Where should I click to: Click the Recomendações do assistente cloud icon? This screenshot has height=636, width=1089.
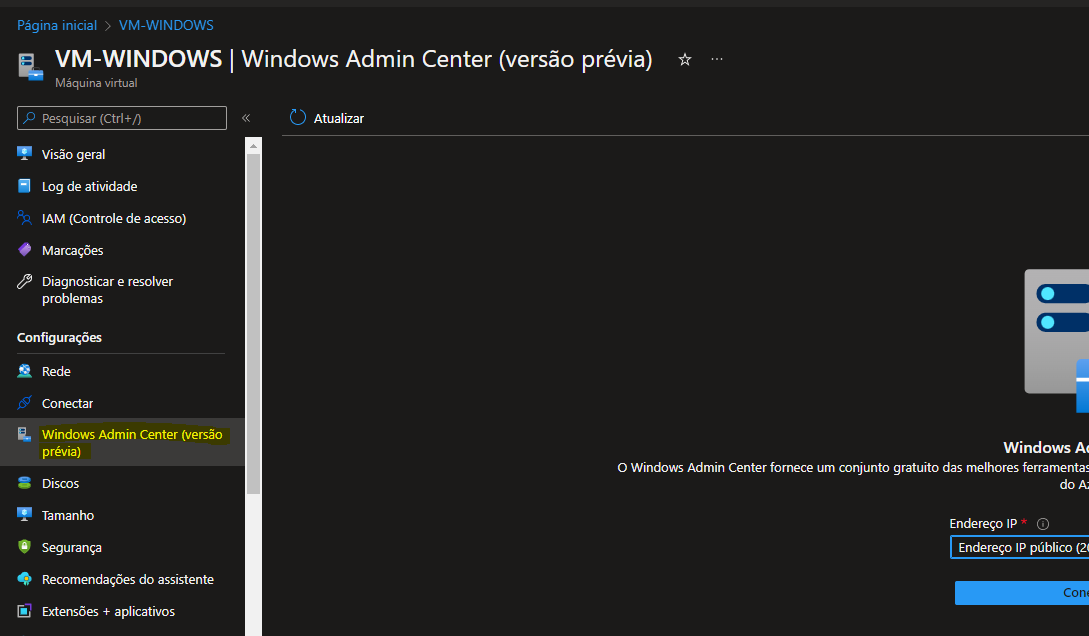point(24,578)
